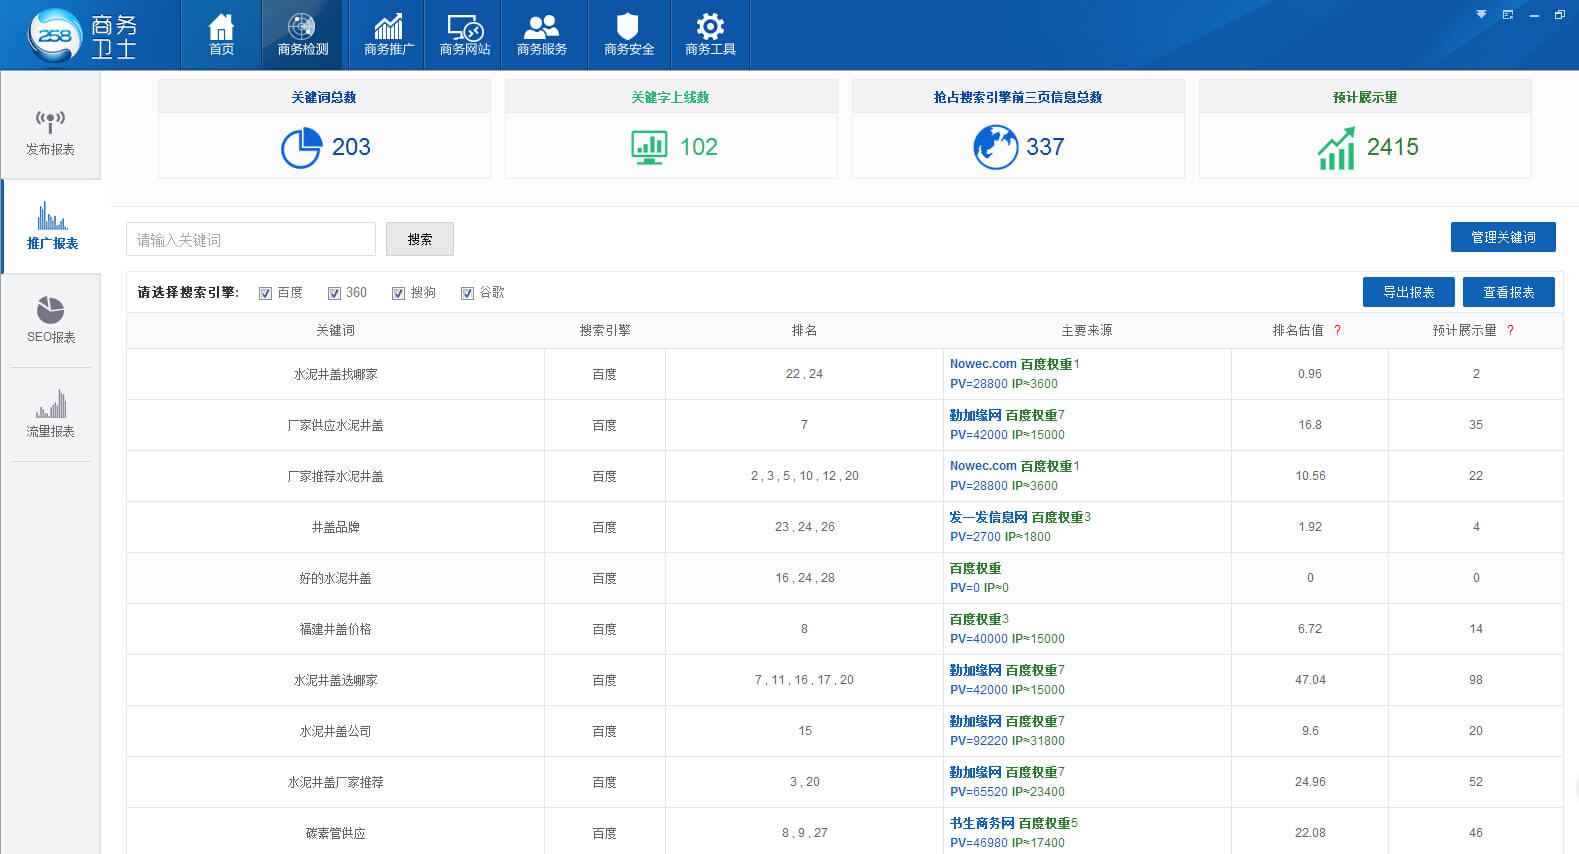This screenshot has height=854, width=1579.
Task: Click the 258 商务卫士 logo
Action: click(83, 35)
